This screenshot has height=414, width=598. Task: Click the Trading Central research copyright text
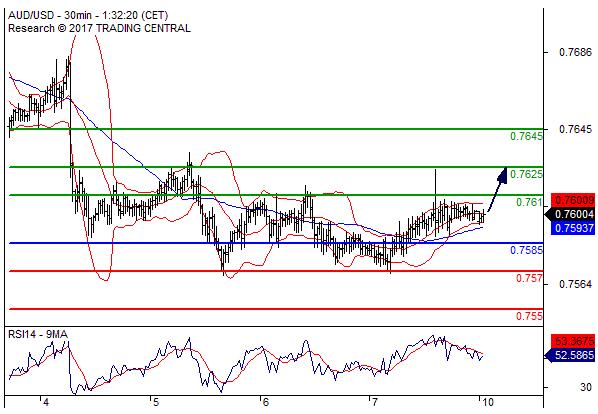[99, 28]
